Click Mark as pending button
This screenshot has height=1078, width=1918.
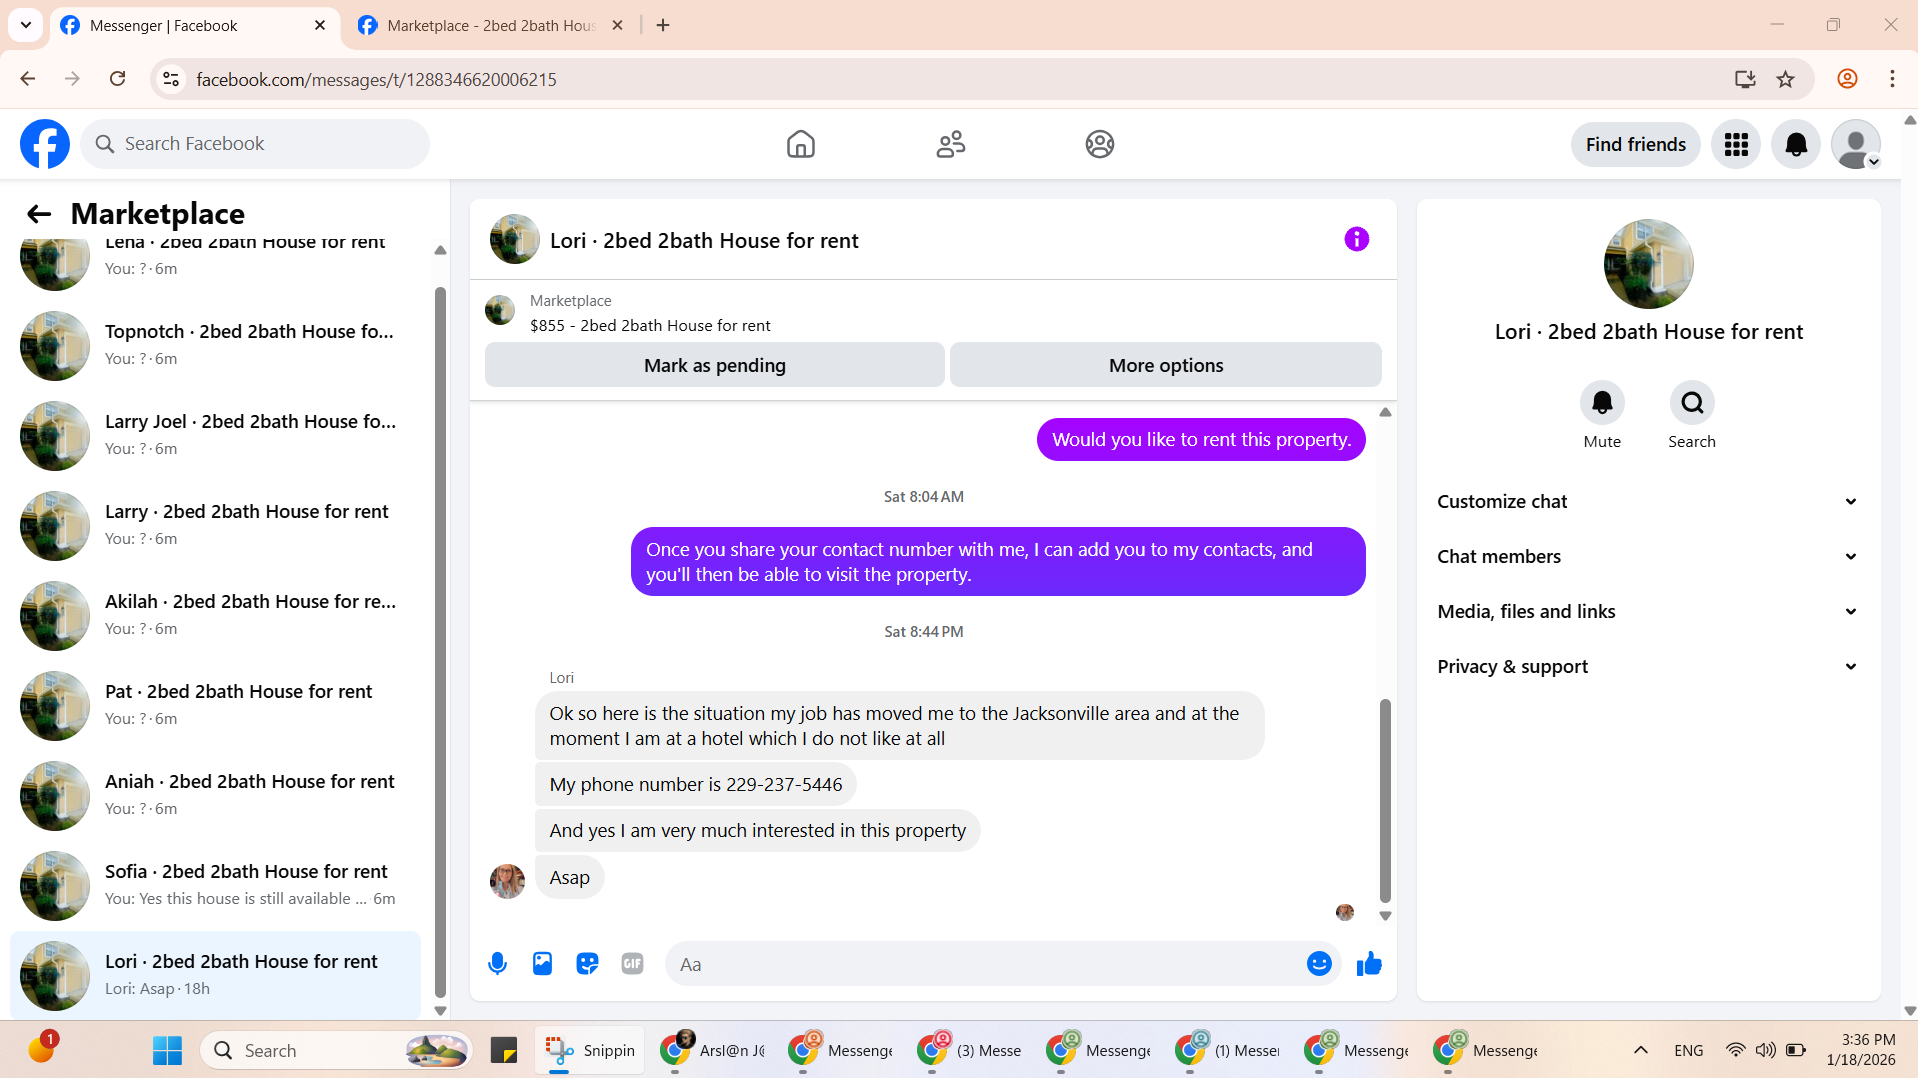[714, 366]
